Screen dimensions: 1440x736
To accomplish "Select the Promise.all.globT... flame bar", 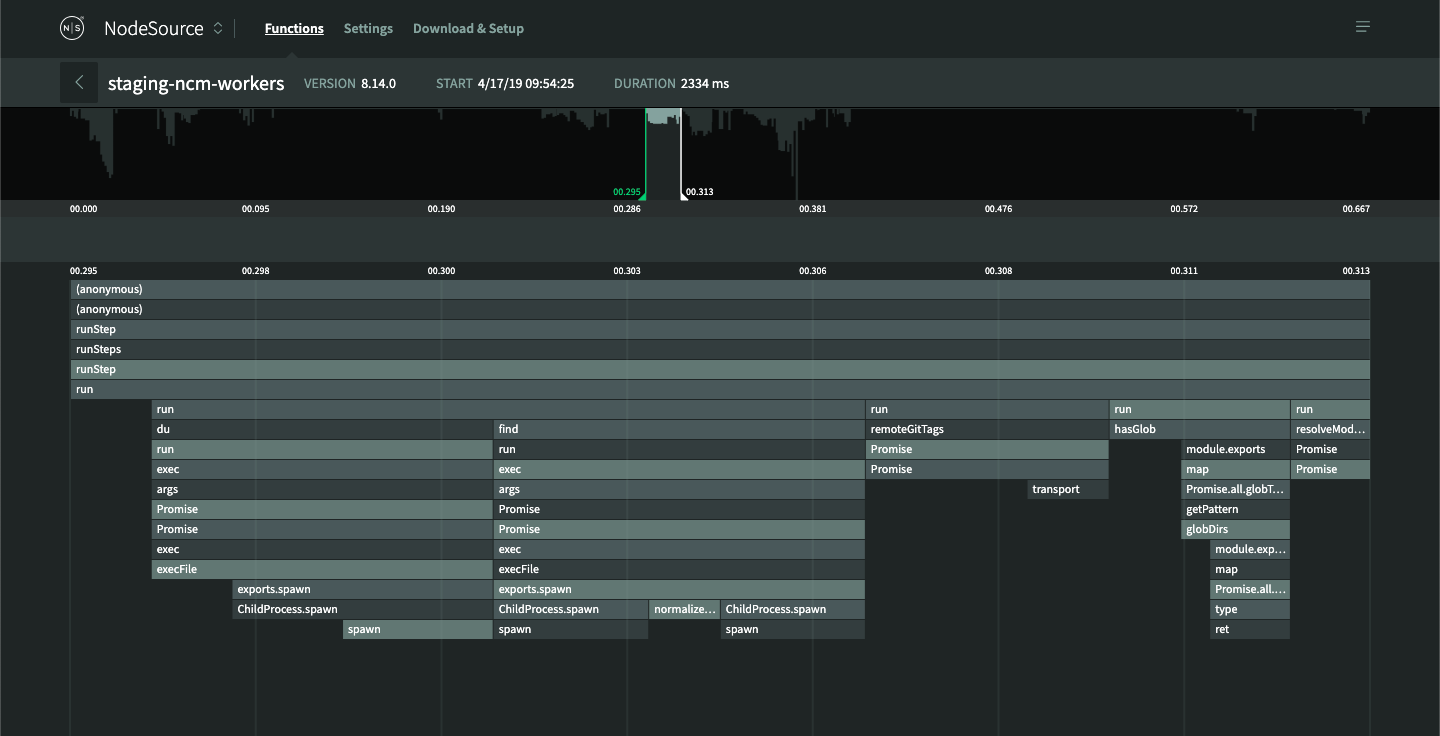I will (1235, 490).
